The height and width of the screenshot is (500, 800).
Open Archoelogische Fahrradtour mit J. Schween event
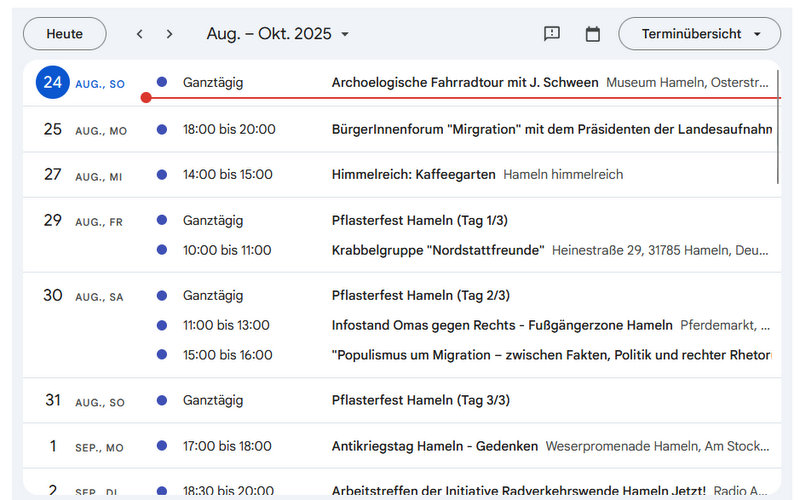click(465, 82)
